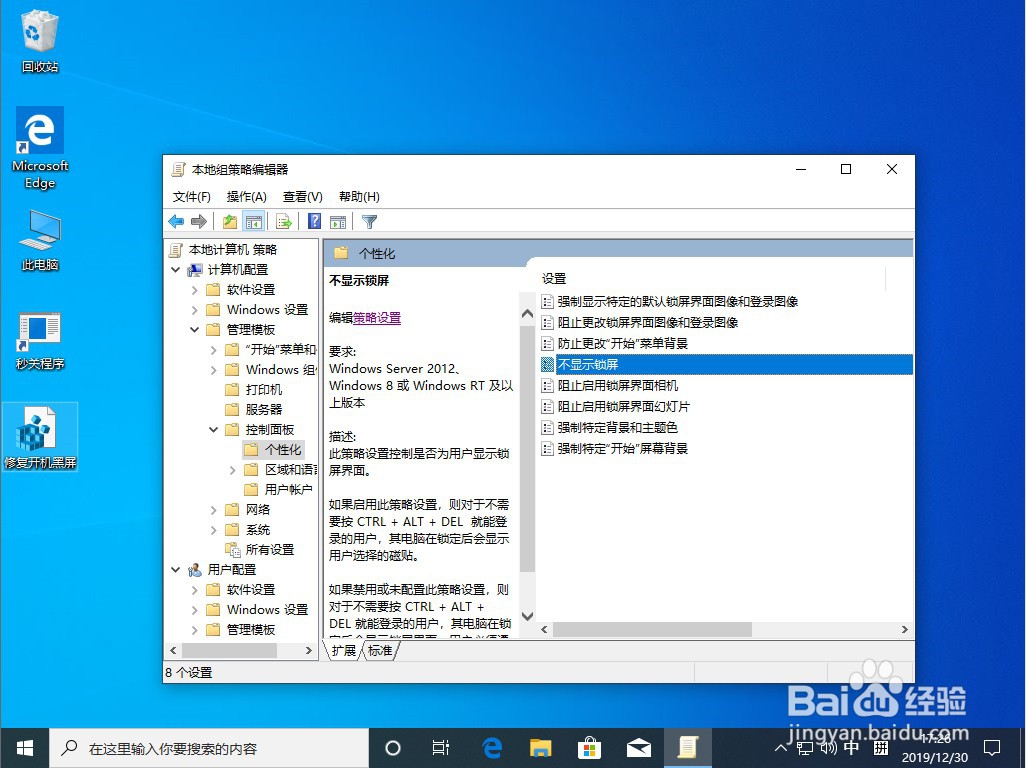The image size is (1026, 768).
Task: Click the blue Help question mark icon
Action: [x=315, y=221]
